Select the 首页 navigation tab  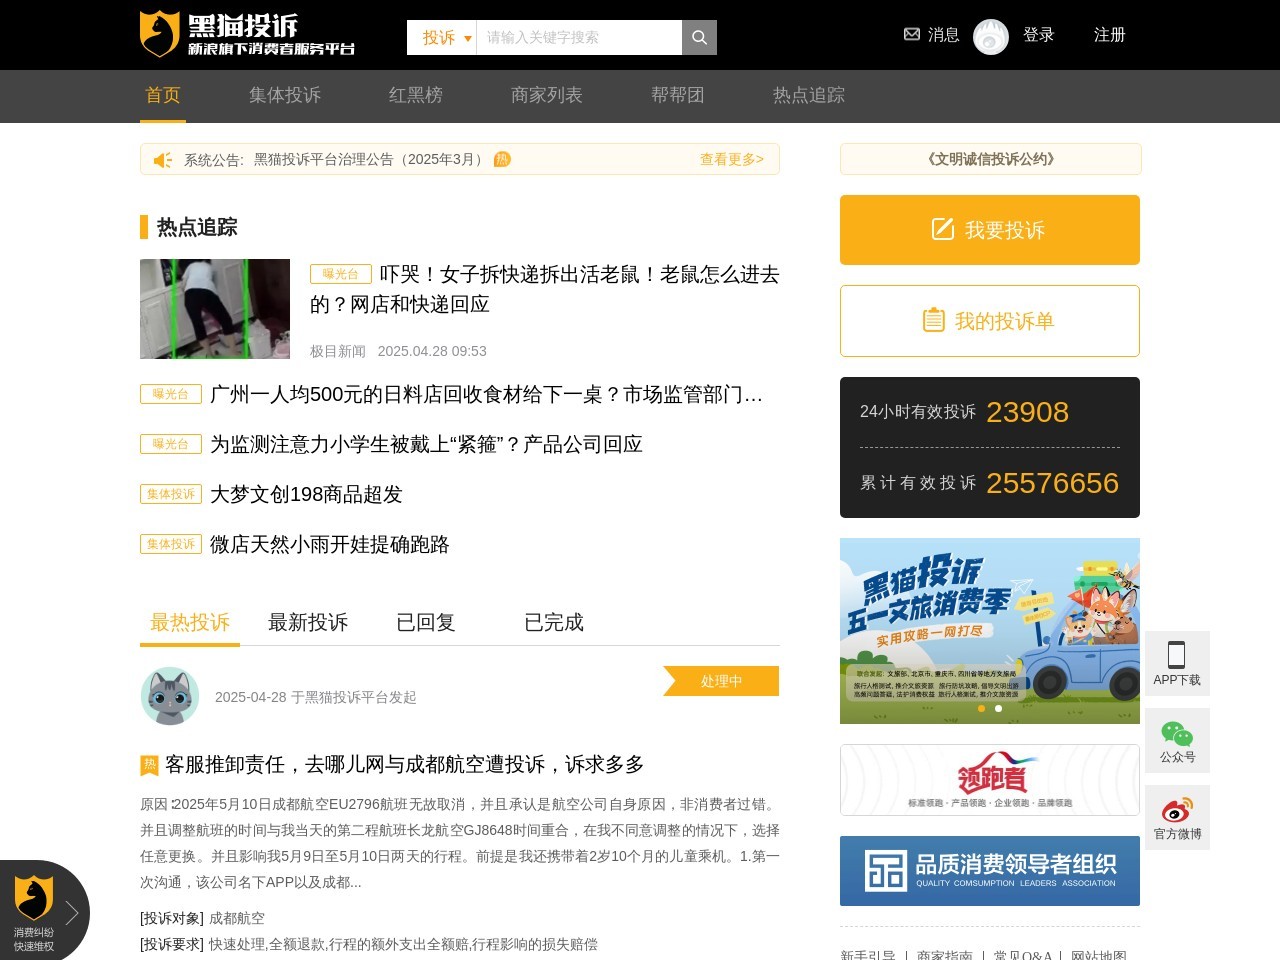click(163, 95)
